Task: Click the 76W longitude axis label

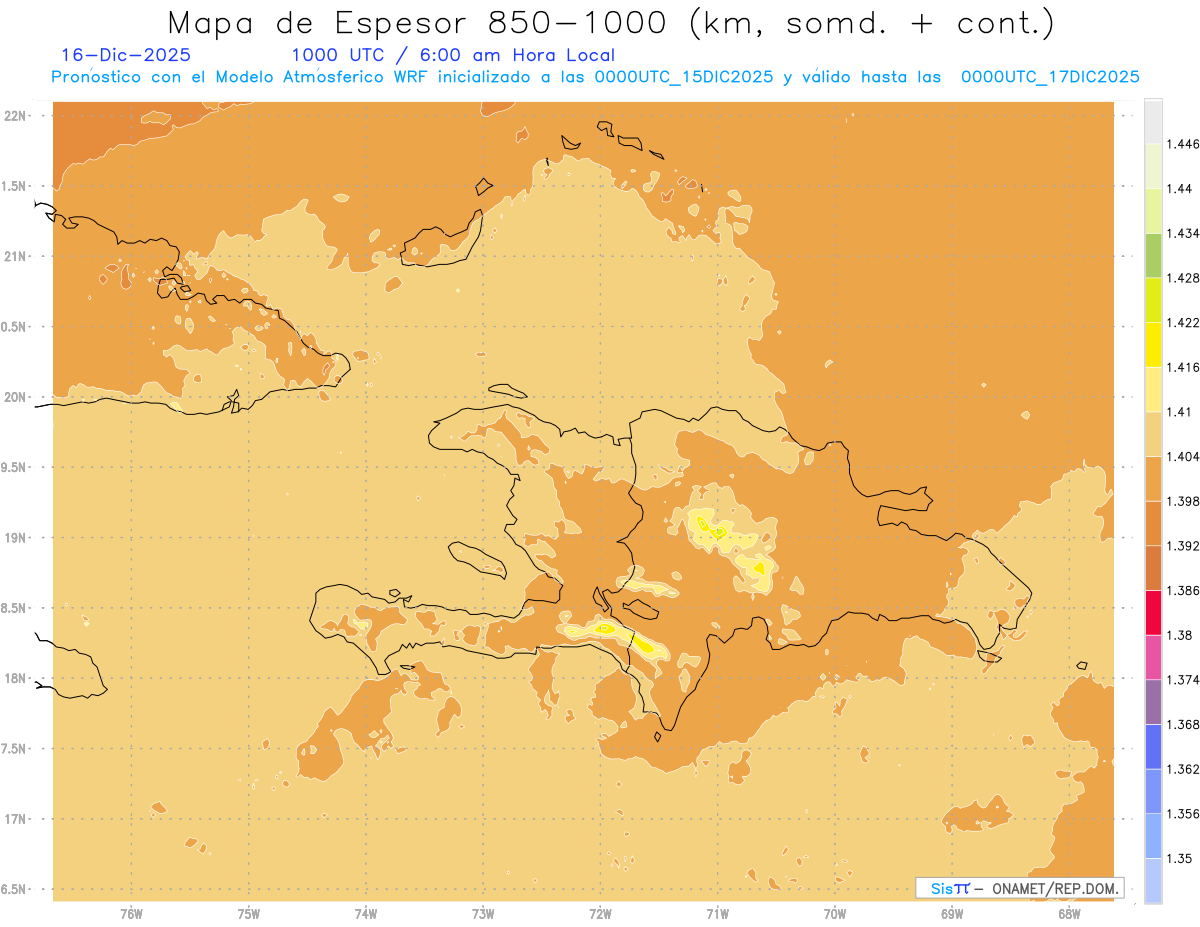Action: 131,914
